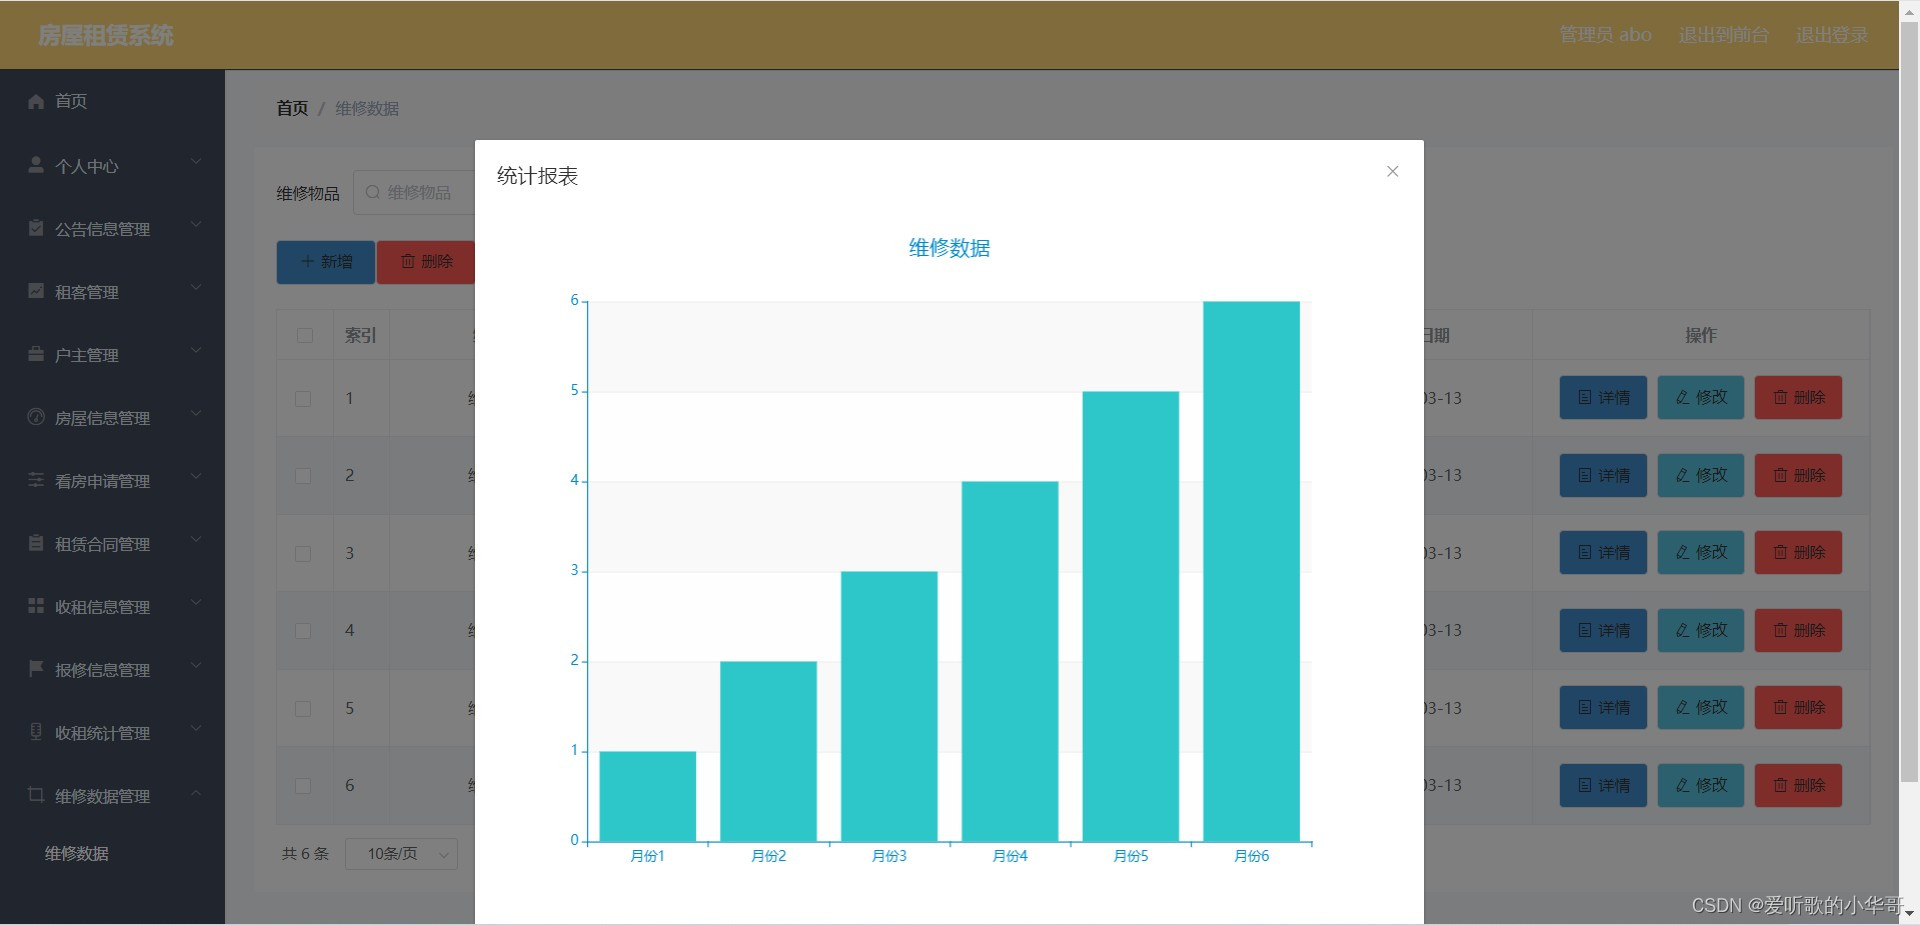Click the 月份1 bar in chart

648,796
